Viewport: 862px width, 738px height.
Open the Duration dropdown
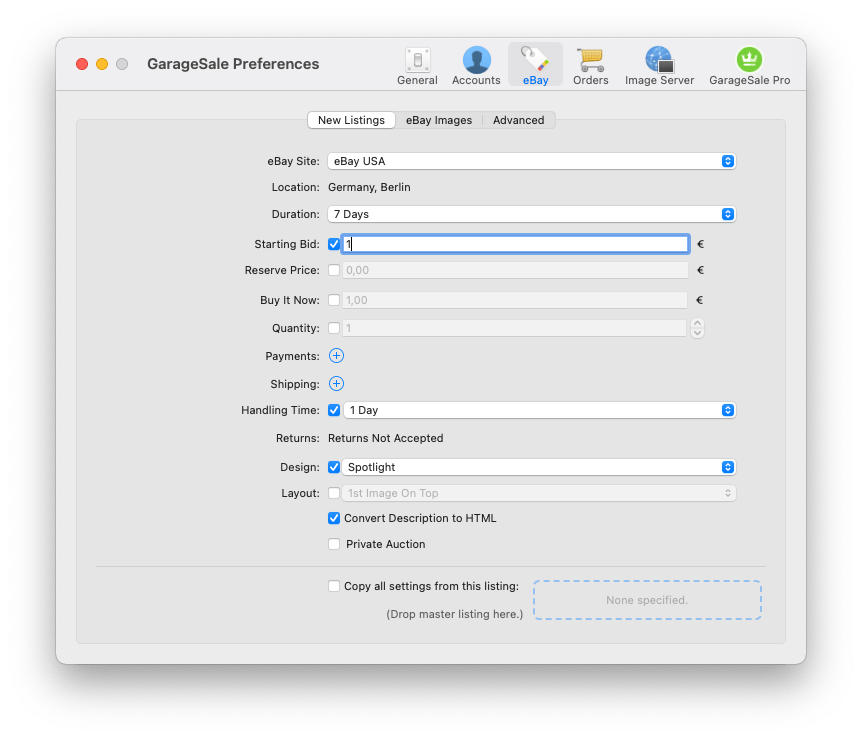pyautogui.click(x=532, y=214)
